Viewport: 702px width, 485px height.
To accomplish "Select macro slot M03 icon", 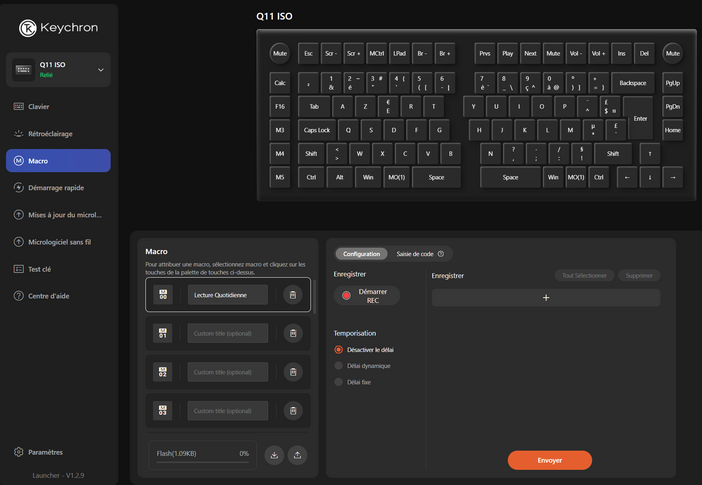I will pos(163,411).
